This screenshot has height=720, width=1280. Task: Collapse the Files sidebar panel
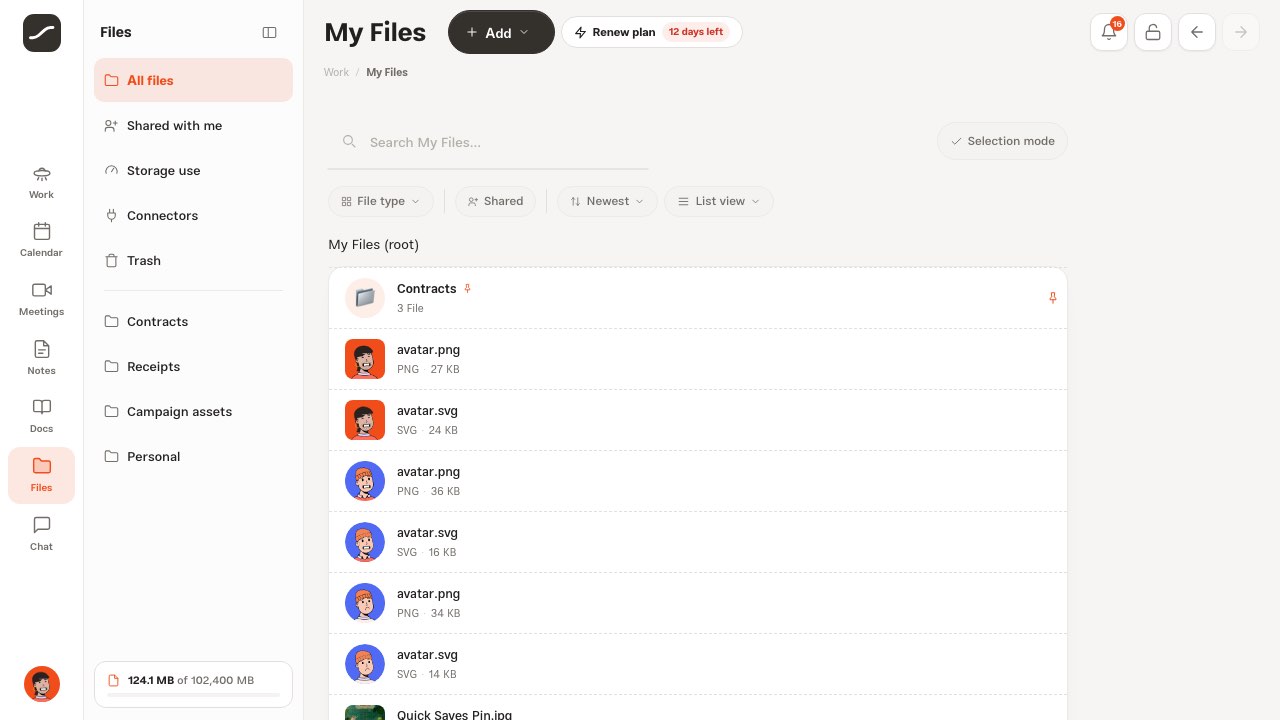(269, 32)
